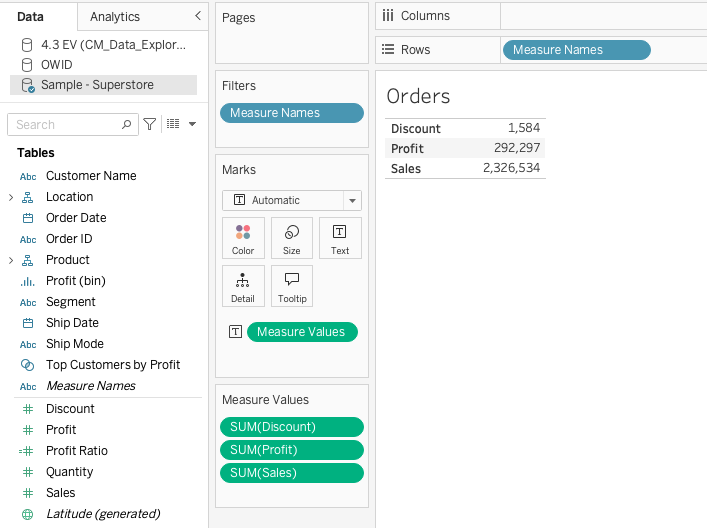Open the field filter funnel icon
The height and width of the screenshot is (528, 707).
pyautogui.click(x=149, y=124)
